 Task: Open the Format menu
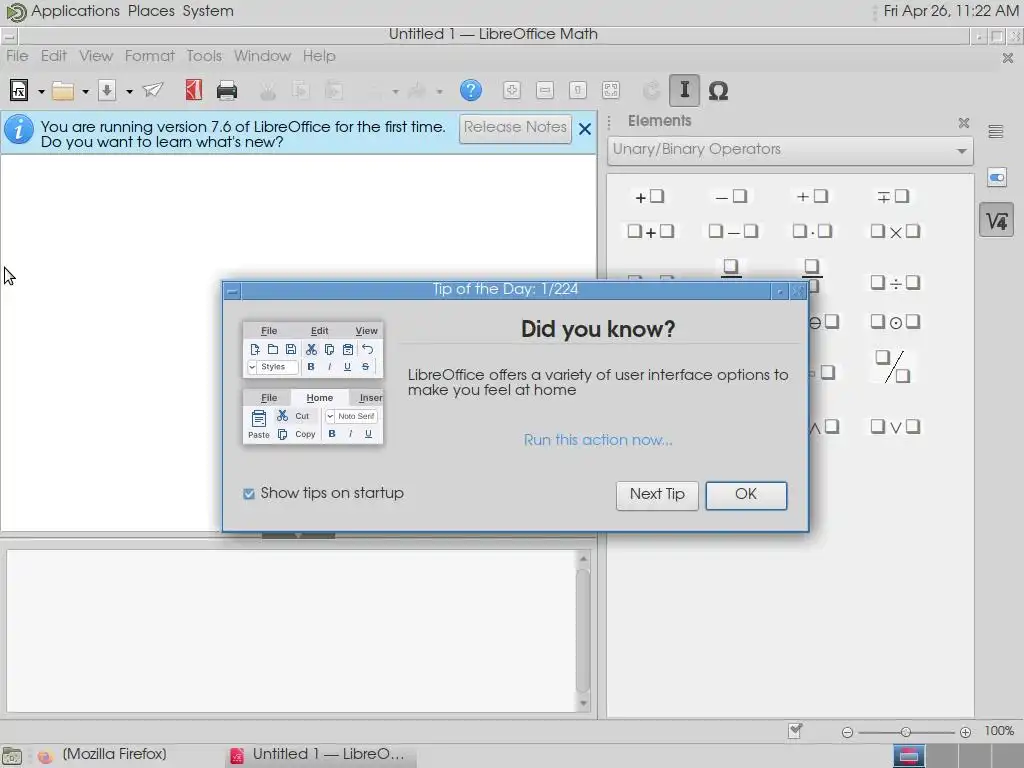coord(150,56)
